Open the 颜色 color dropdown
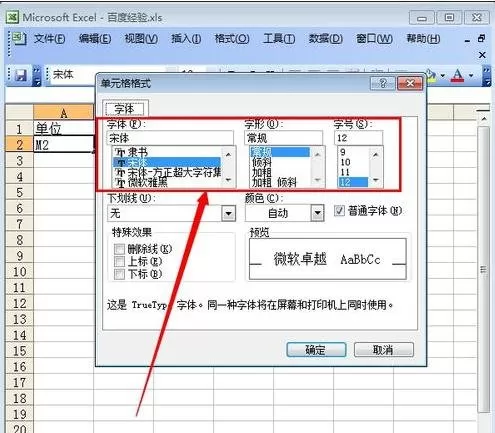The height and width of the screenshot is (433, 495). [x=317, y=213]
